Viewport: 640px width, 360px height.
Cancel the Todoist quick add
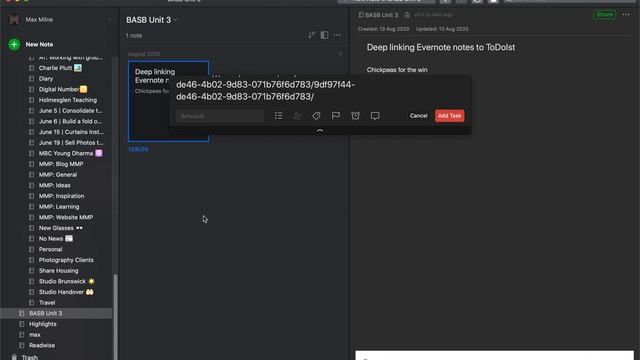[x=418, y=116]
